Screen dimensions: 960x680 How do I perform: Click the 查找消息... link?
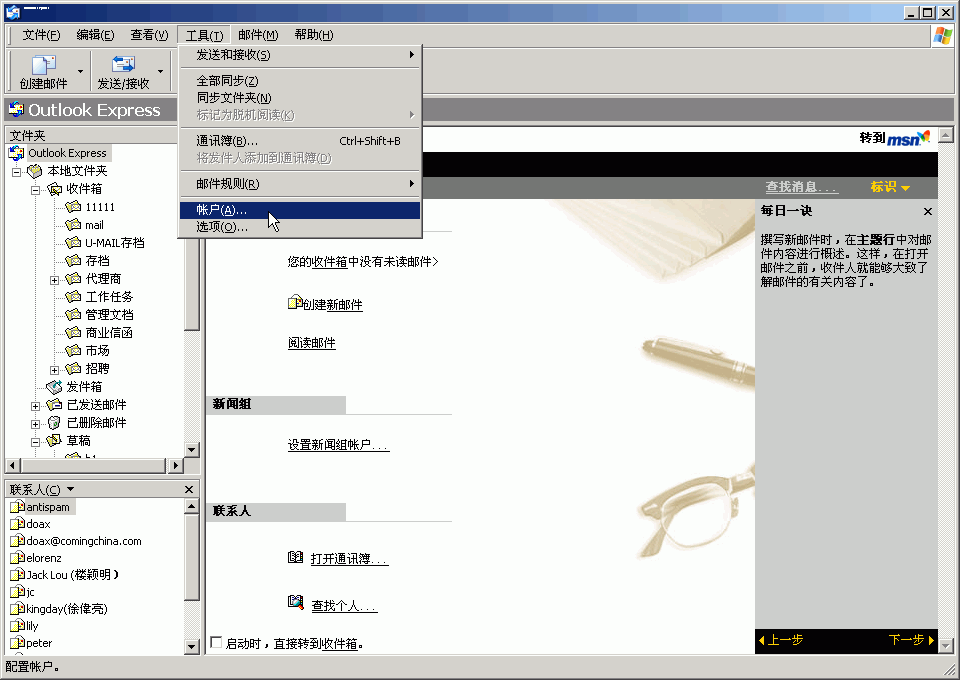(801, 187)
